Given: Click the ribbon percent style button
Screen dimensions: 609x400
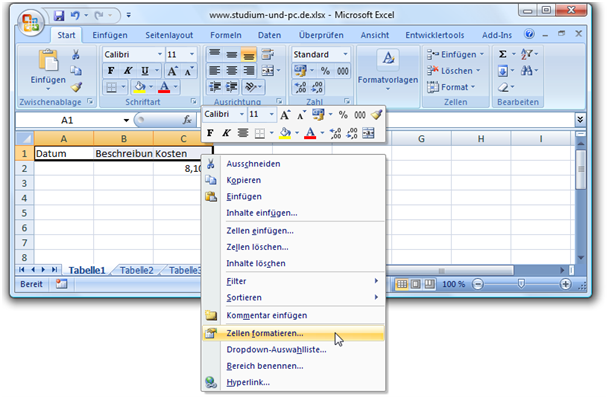Looking at the screenshot, I should (x=325, y=71).
